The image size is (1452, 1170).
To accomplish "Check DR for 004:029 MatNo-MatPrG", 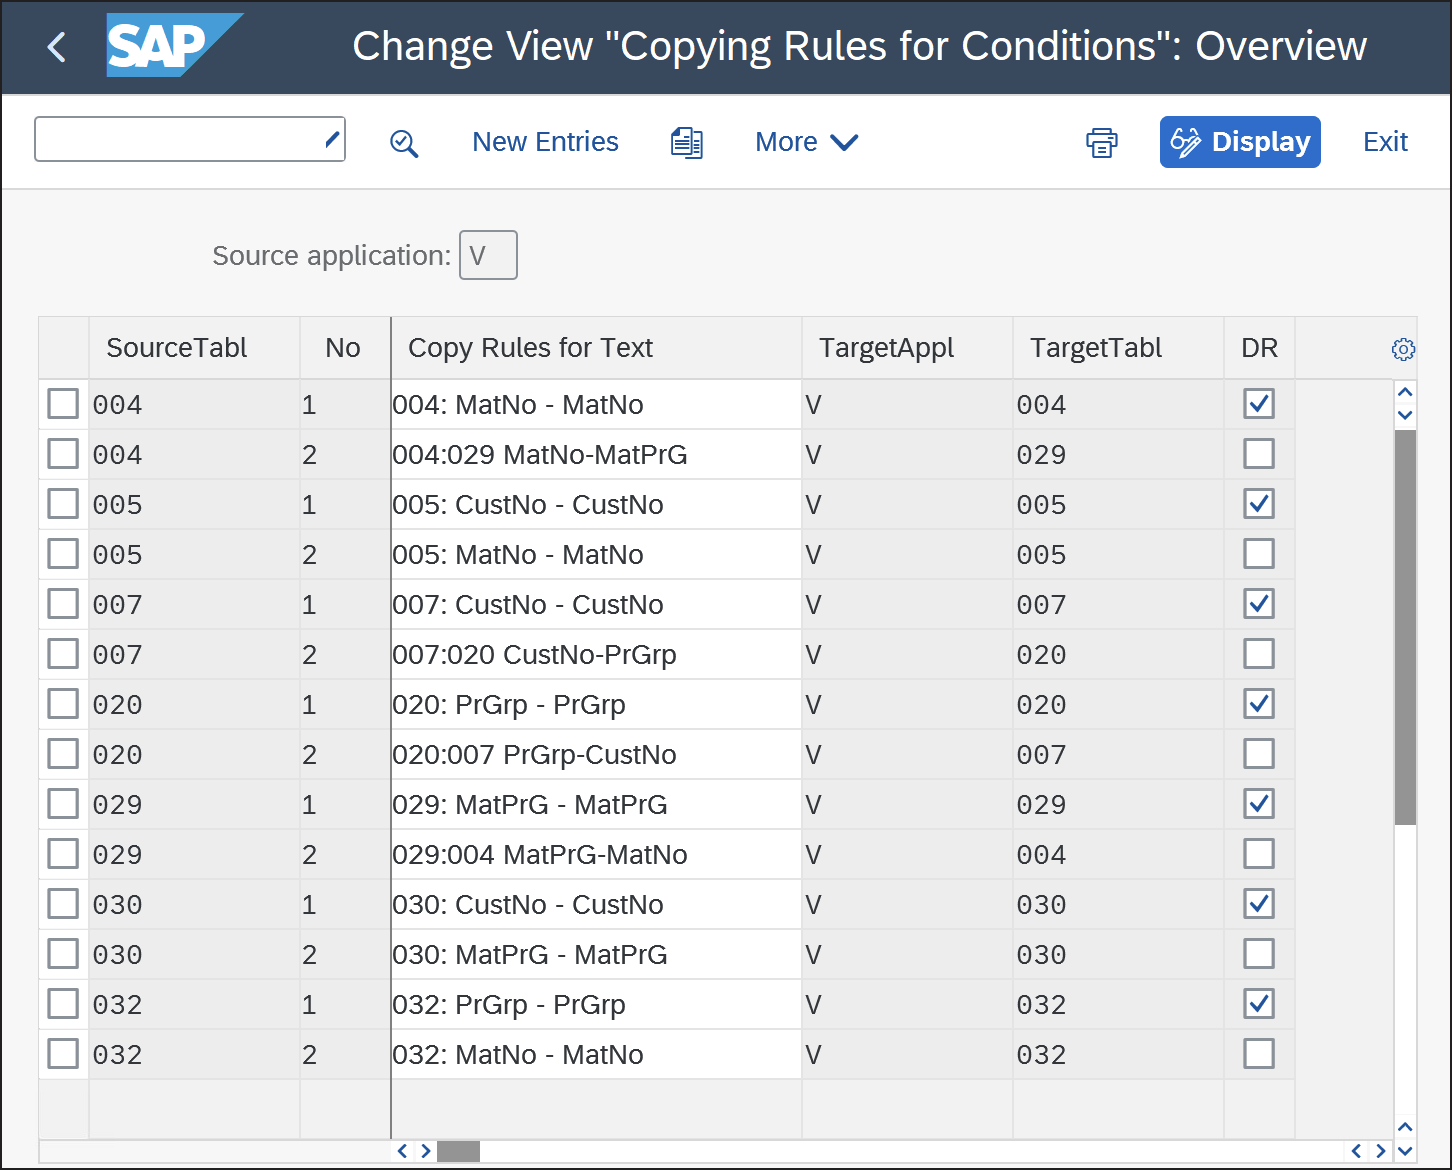I will (1259, 454).
